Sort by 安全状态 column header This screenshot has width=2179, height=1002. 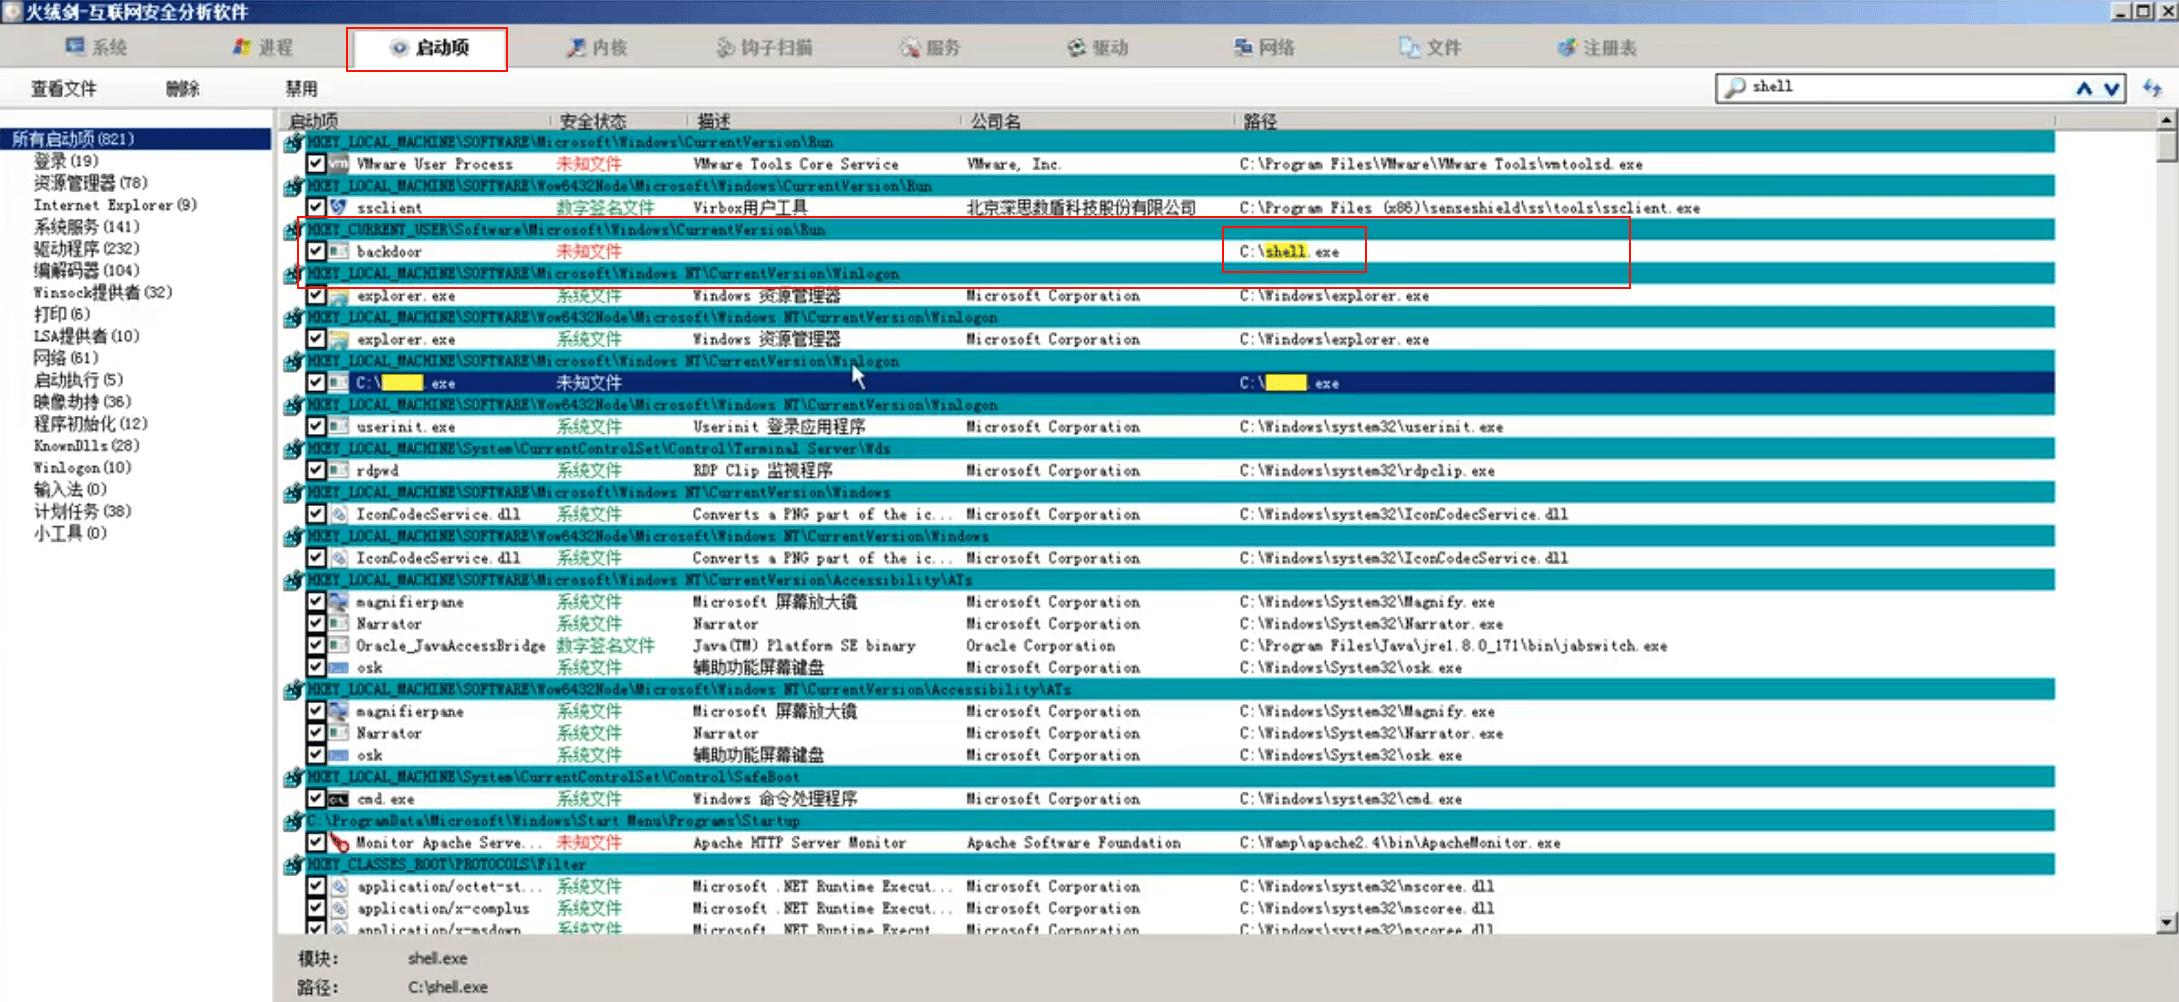(x=592, y=121)
